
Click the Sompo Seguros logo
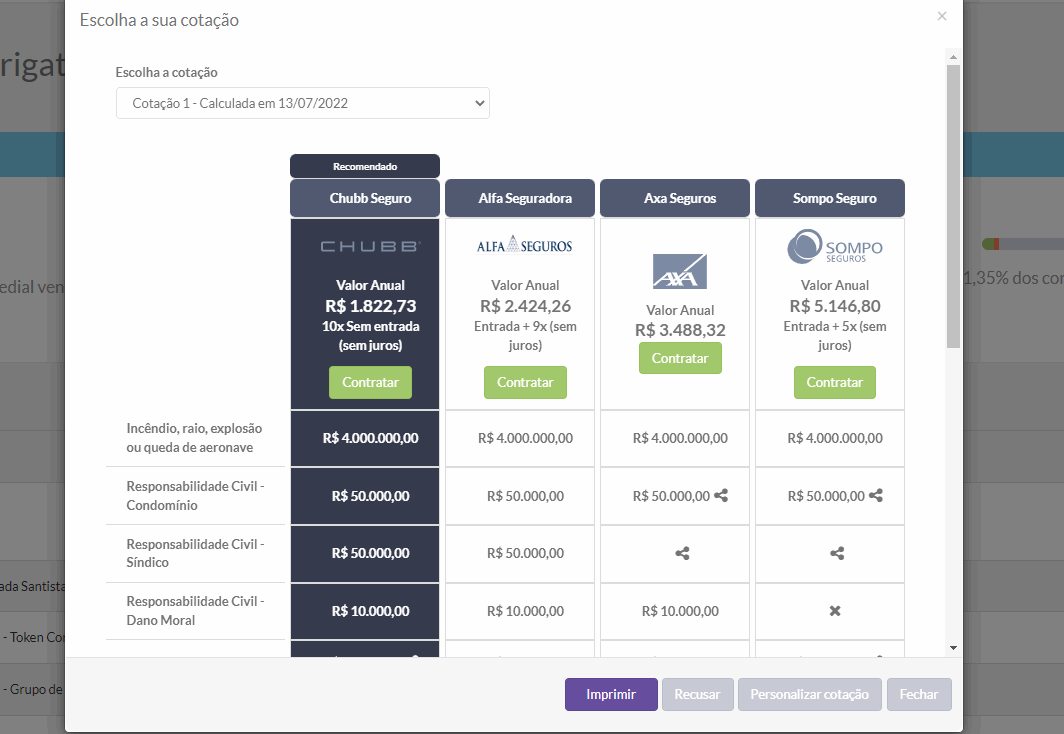[x=835, y=246]
